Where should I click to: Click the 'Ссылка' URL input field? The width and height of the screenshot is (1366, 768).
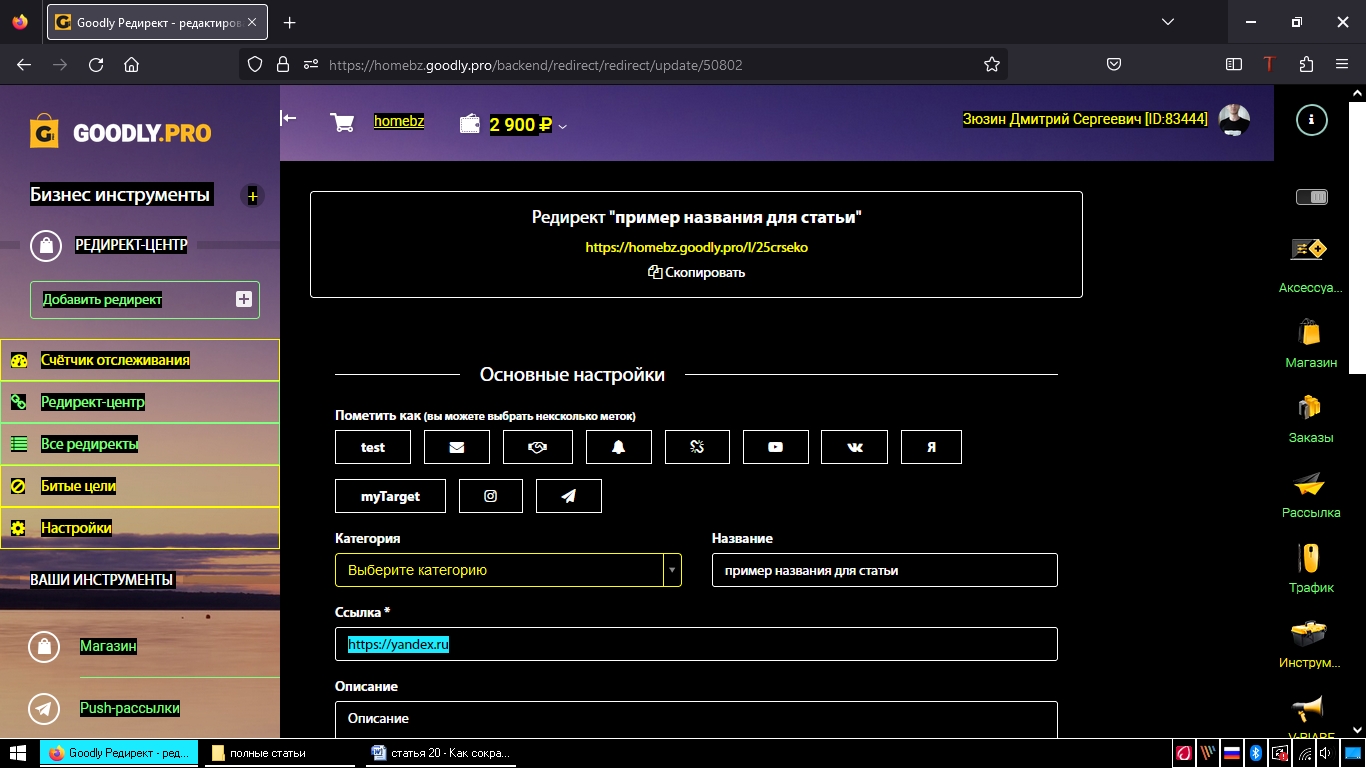696,645
